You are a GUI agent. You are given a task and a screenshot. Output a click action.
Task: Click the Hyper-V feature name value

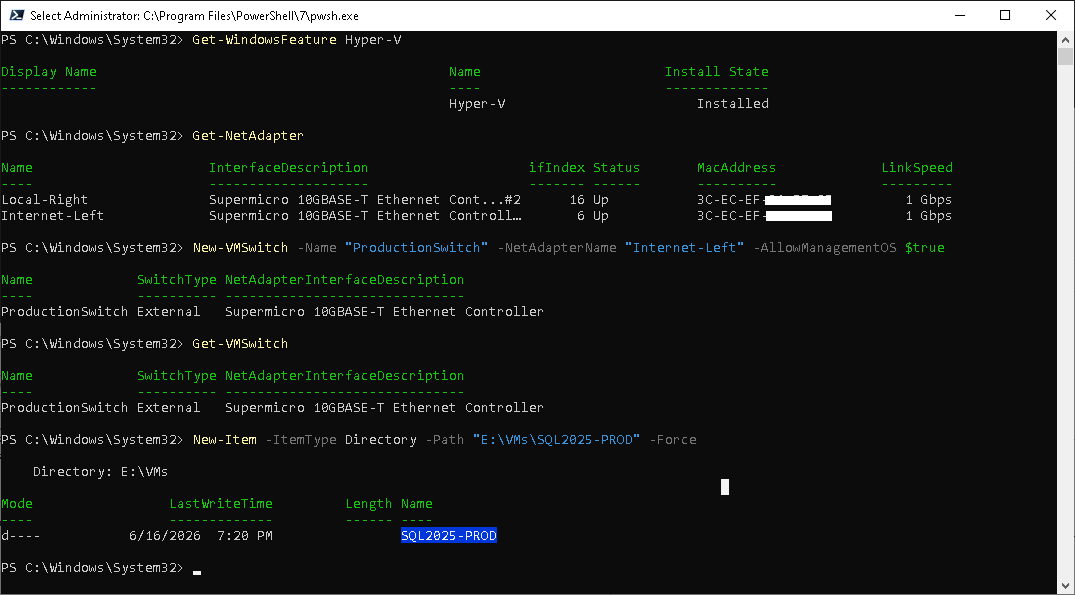pyautogui.click(x=477, y=104)
